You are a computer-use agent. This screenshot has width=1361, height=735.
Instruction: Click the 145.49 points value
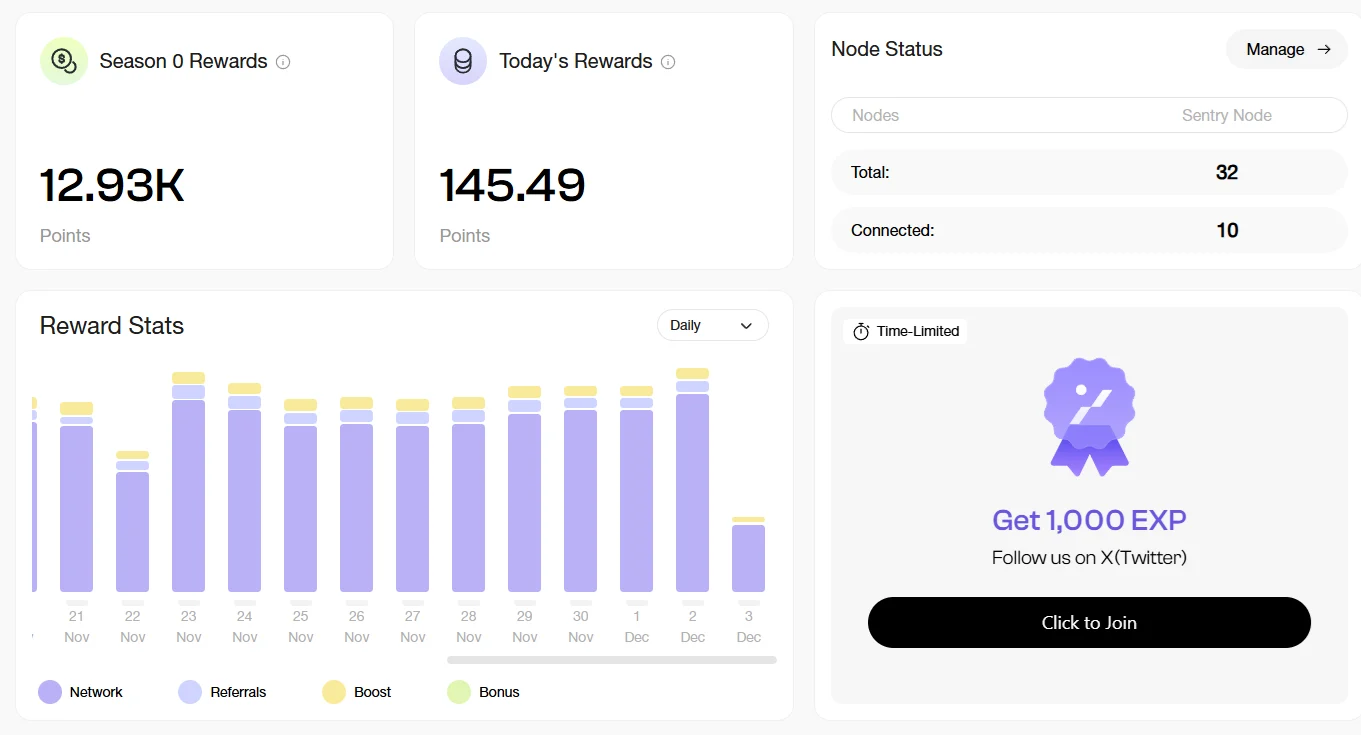point(512,185)
